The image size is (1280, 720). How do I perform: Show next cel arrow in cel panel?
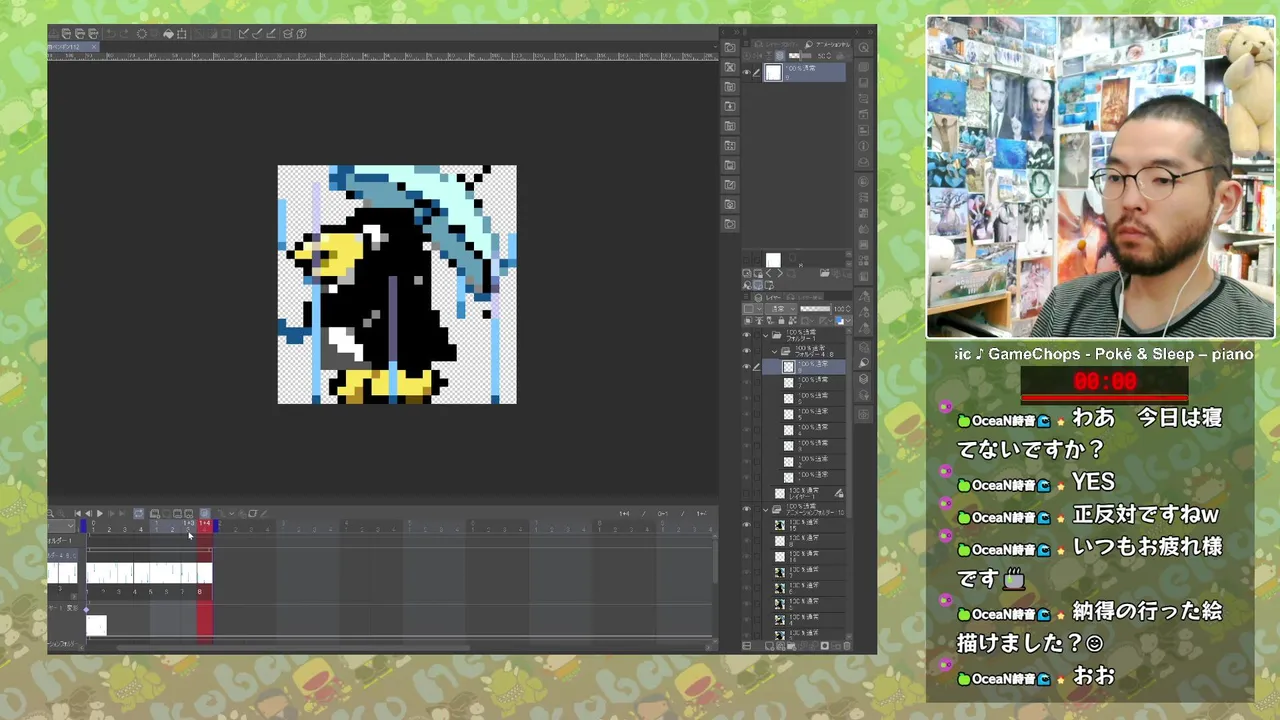point(780,273)
